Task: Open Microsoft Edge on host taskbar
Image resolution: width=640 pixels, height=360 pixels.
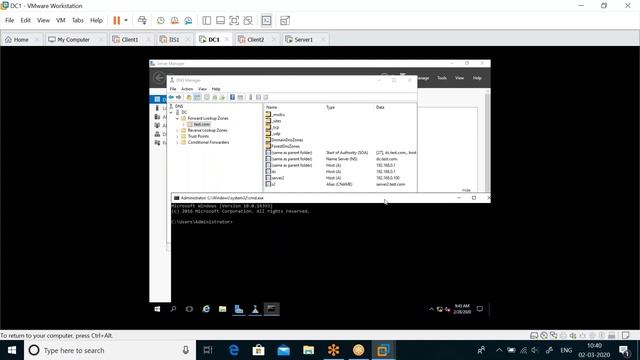Action: 234,350
